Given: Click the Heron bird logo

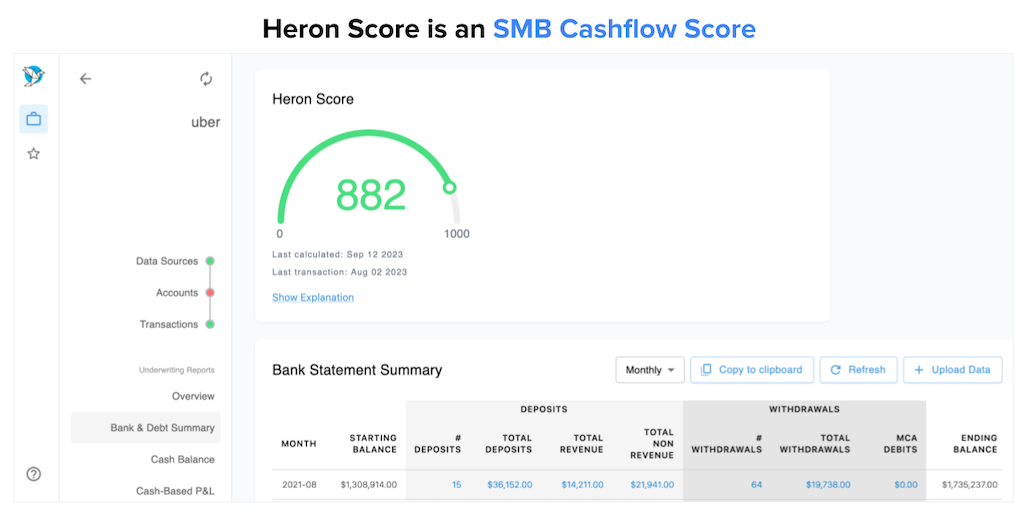Looking at the screenshot, I should point(33,78).
